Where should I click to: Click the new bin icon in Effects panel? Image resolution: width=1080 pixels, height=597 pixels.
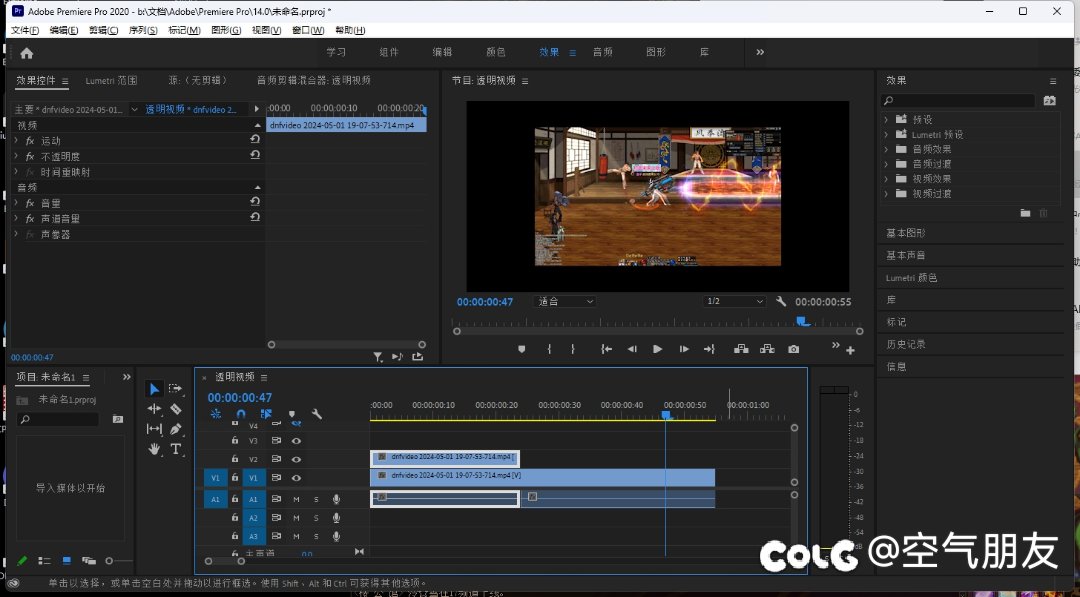1026,213
